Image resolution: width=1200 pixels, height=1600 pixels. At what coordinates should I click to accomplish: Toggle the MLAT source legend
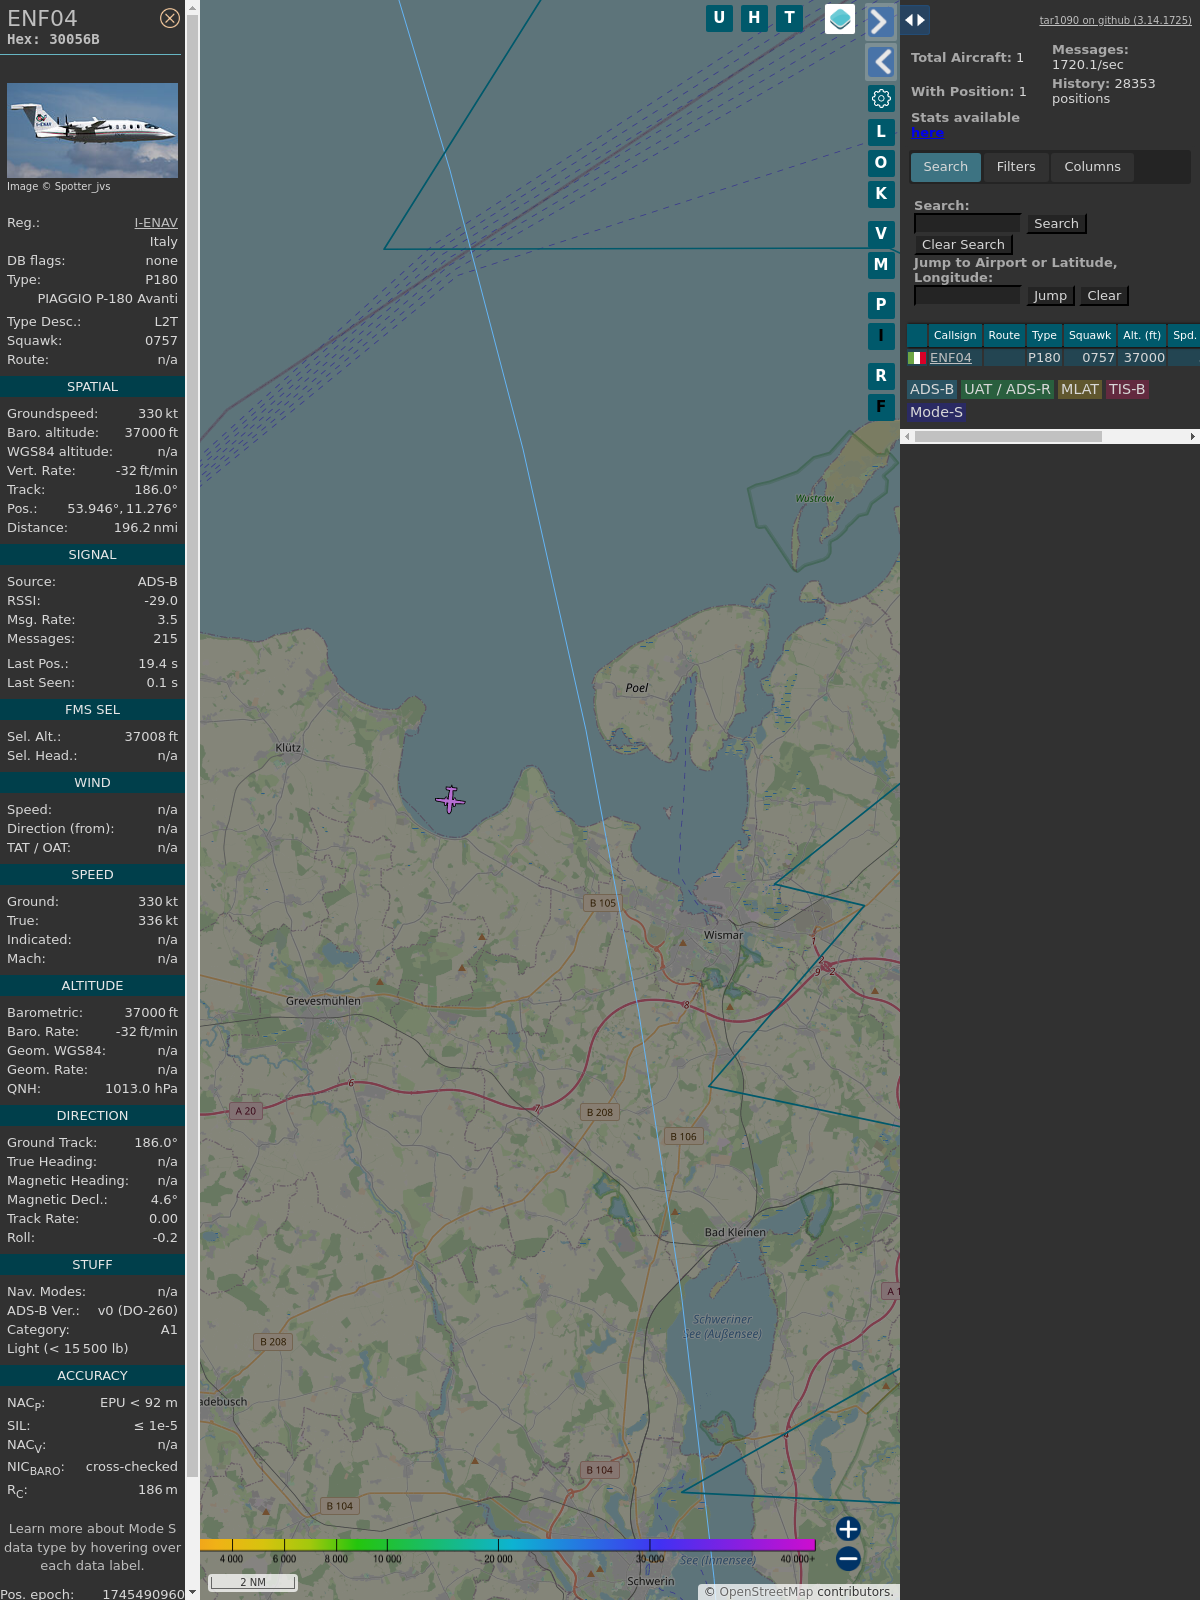coord(1080,390)
